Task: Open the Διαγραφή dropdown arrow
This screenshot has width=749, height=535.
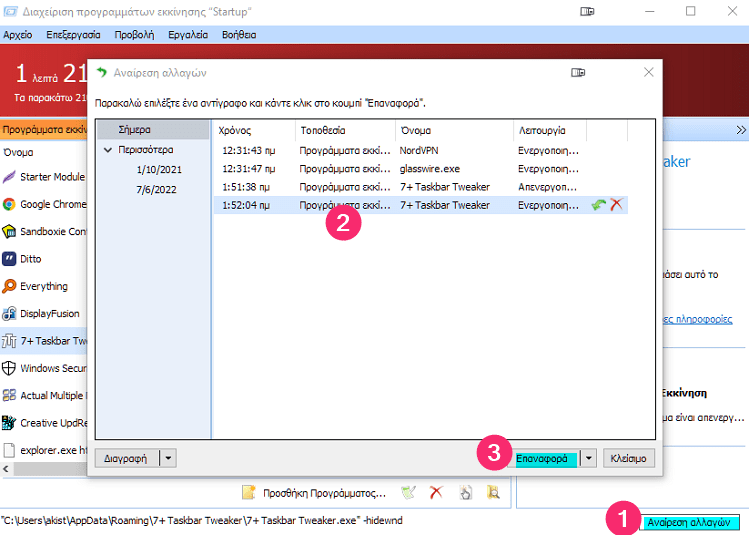Action: coord(168,458)
